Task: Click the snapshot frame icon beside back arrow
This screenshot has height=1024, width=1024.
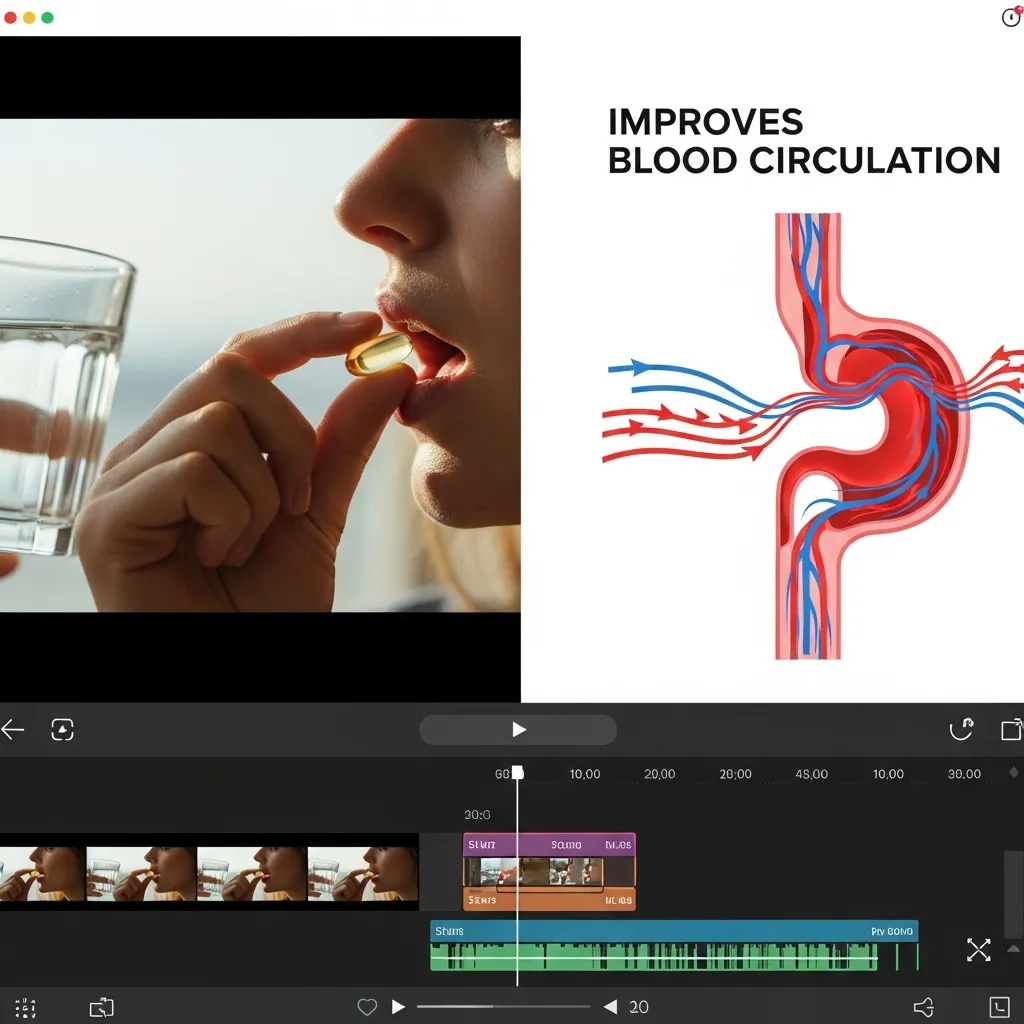Action: click(x=62, y=730)
